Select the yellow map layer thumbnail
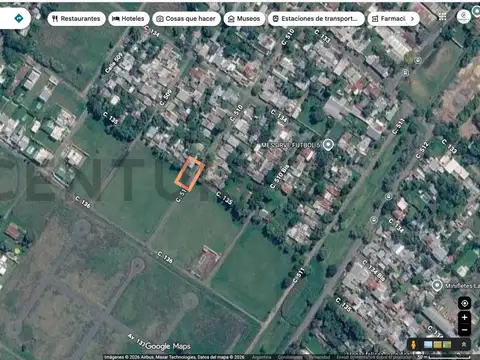The height and width of the screenshot is (360, 480). click(438, 344)
